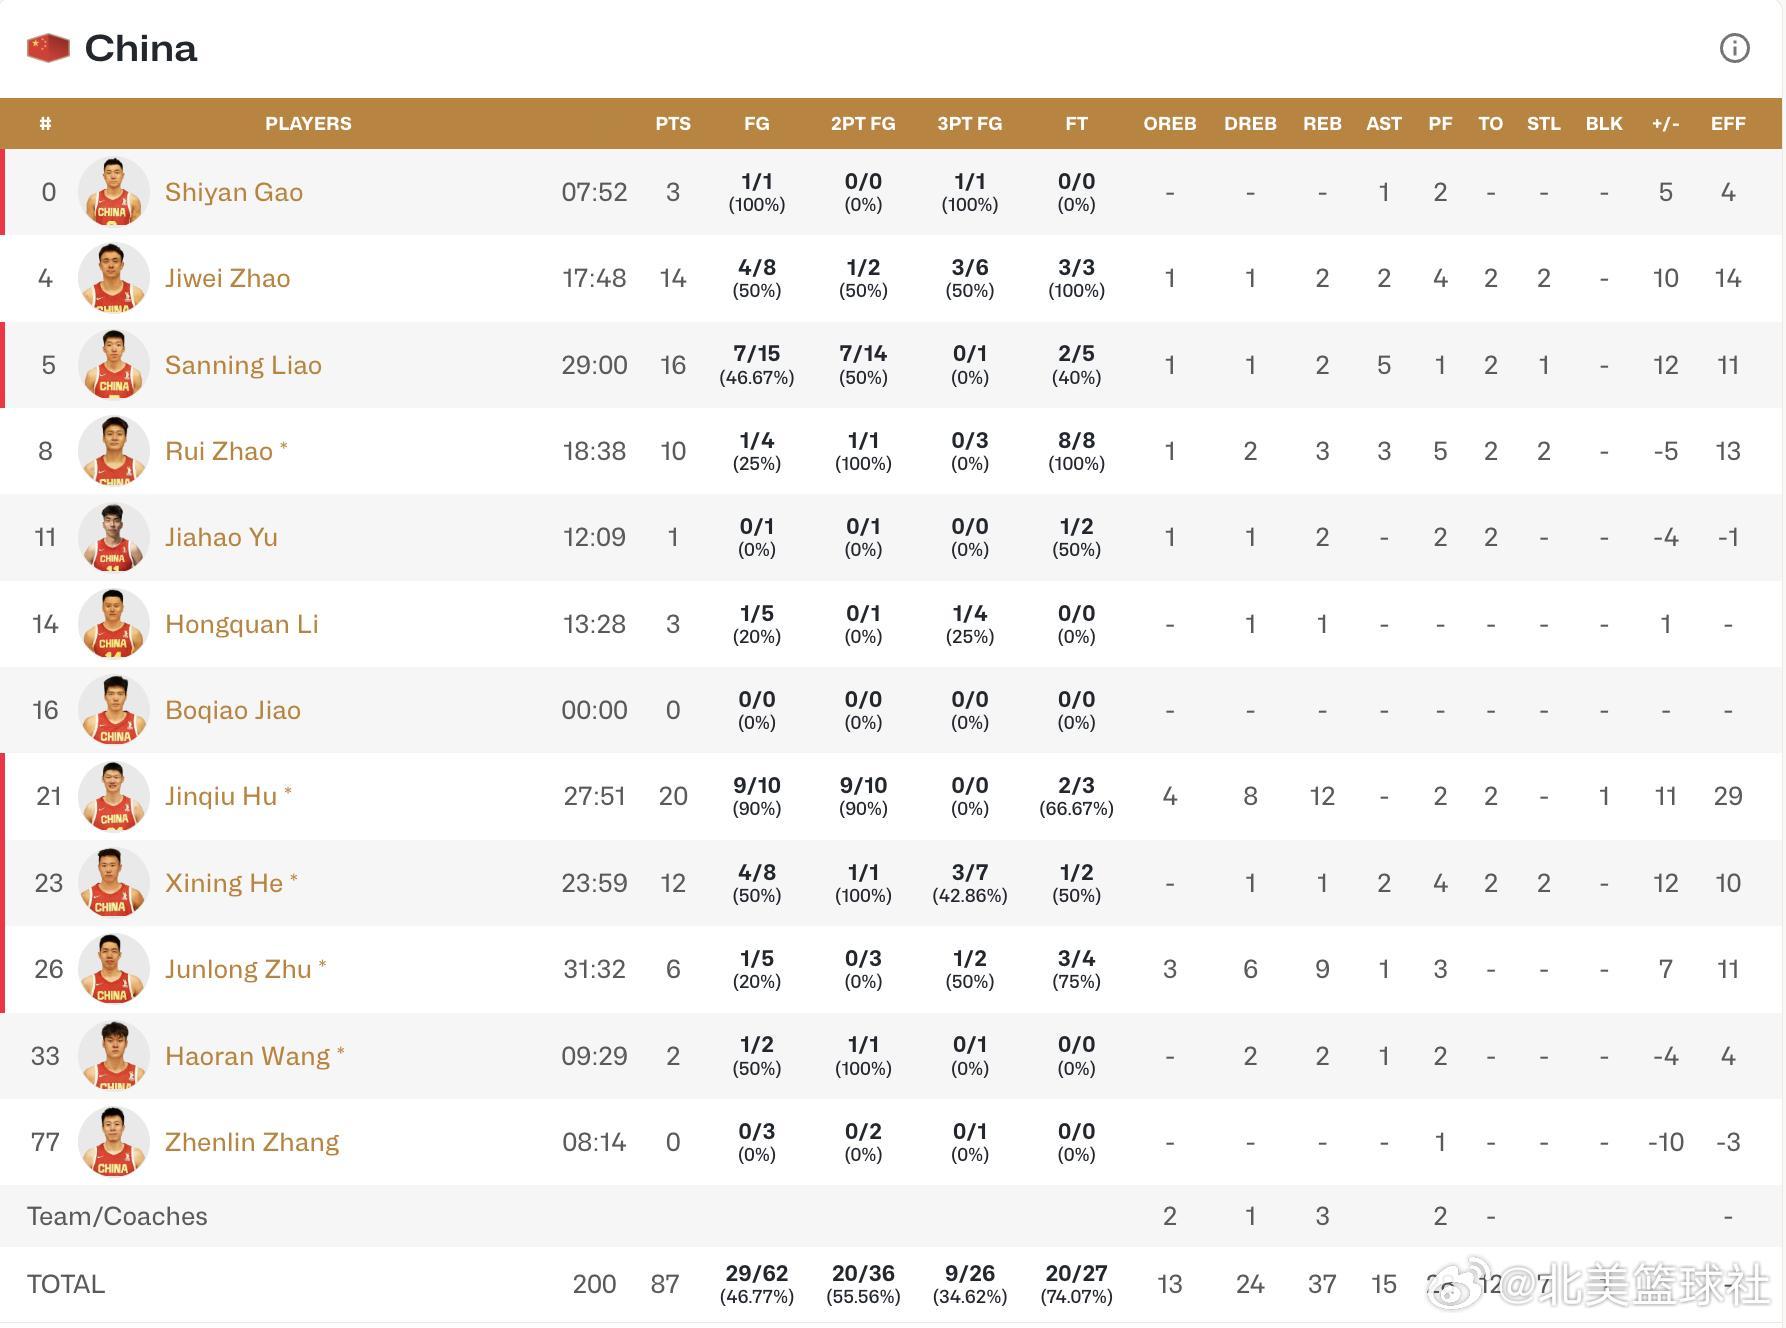Open Hongquan Li's player photo
Viewport: 1786px width, 1328px height.
click(x=113, y=624)
